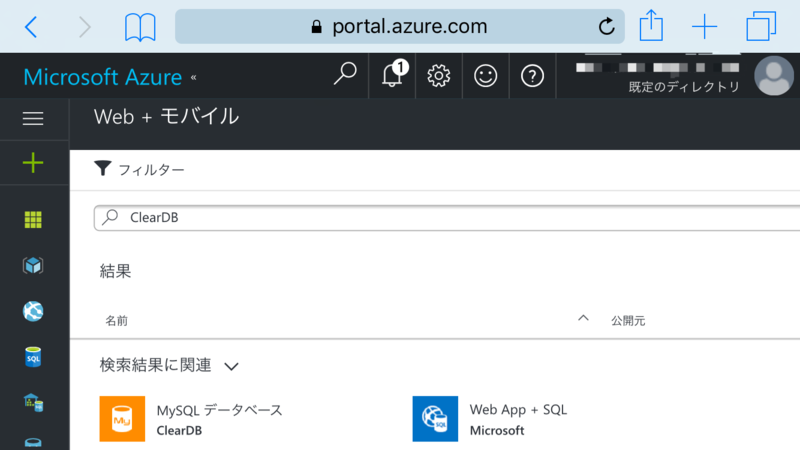This screenshot has height=450, width=800.
Task: Open All resources grid icon
Action: 33,220
